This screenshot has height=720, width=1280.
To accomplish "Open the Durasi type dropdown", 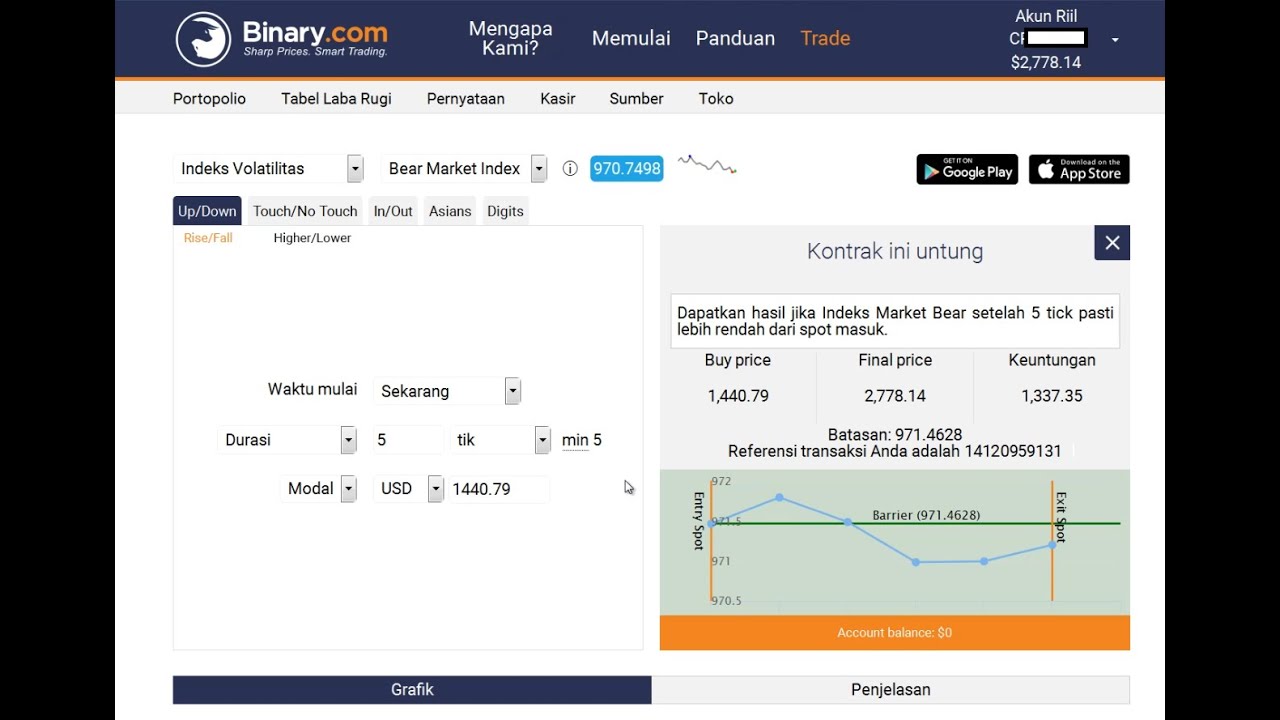I will [x=287, y=440].
